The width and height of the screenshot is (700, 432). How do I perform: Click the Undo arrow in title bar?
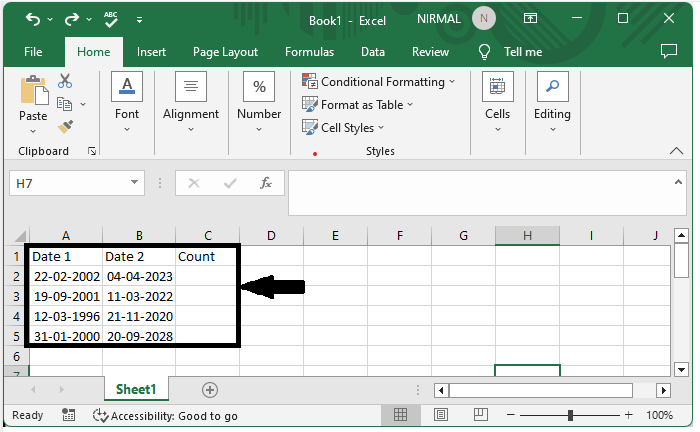tap(34, 19)
